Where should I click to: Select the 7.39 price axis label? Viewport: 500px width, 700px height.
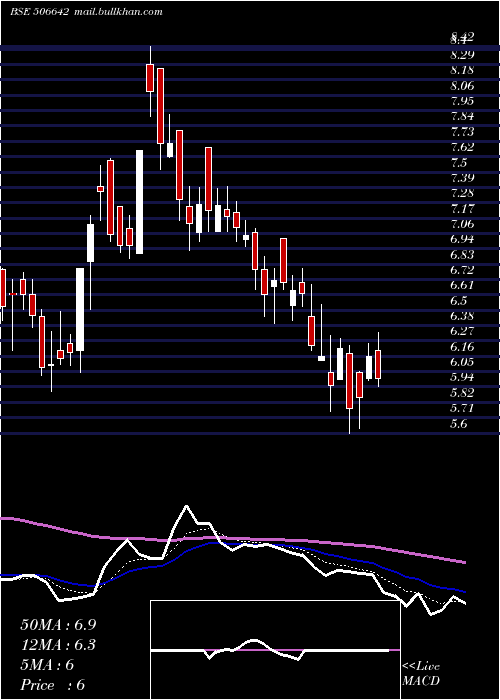pyautogui.click(x=462, y=178)
